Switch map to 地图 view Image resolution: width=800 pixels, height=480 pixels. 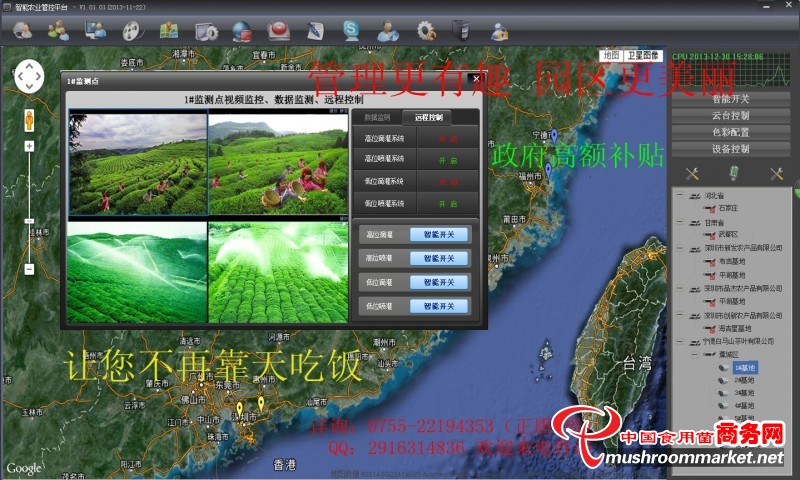611,55
